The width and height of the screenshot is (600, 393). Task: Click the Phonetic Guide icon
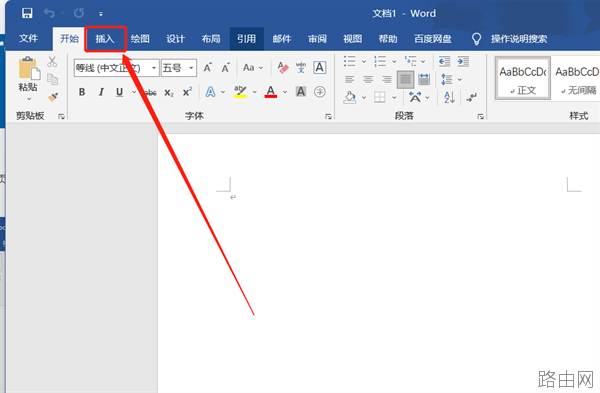(301, 68)
